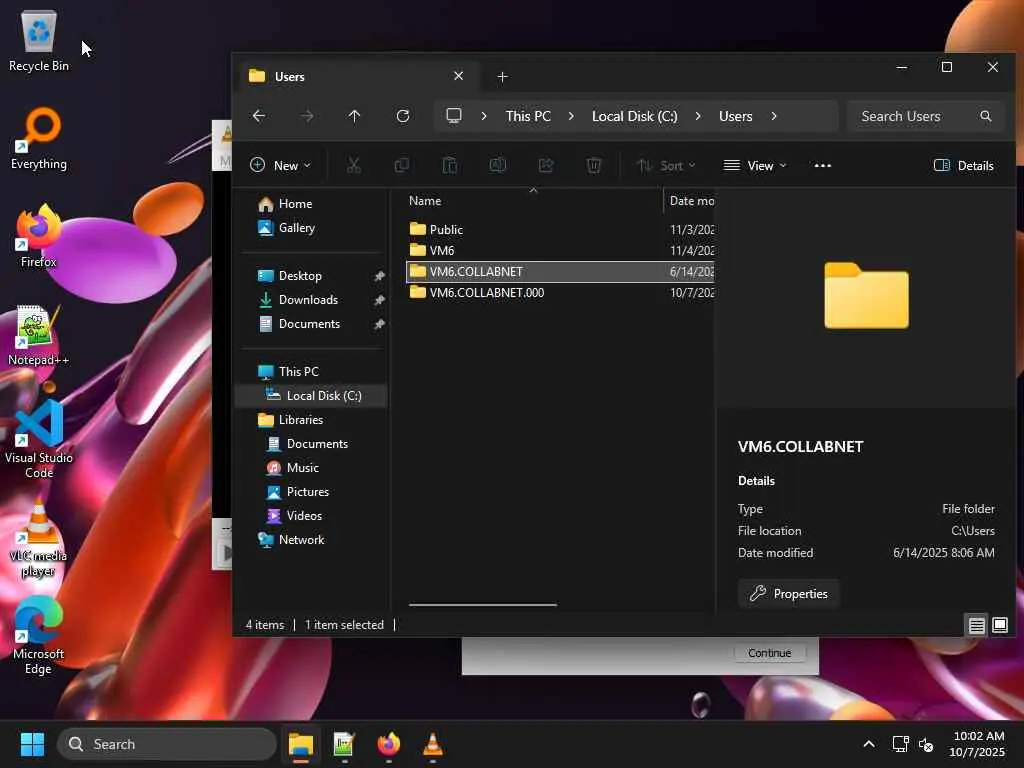Click the Continue button behind the window
This screenshot has width=1024, height=768.
click(769, 653)
